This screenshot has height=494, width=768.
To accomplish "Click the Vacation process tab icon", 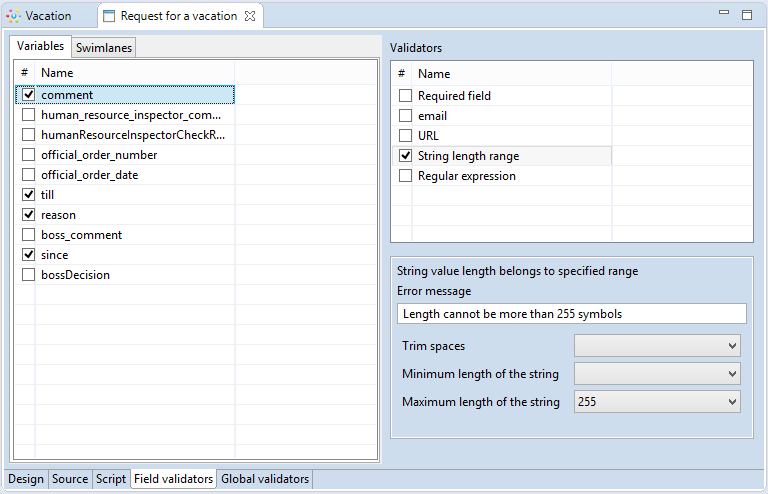I will 14,16.
